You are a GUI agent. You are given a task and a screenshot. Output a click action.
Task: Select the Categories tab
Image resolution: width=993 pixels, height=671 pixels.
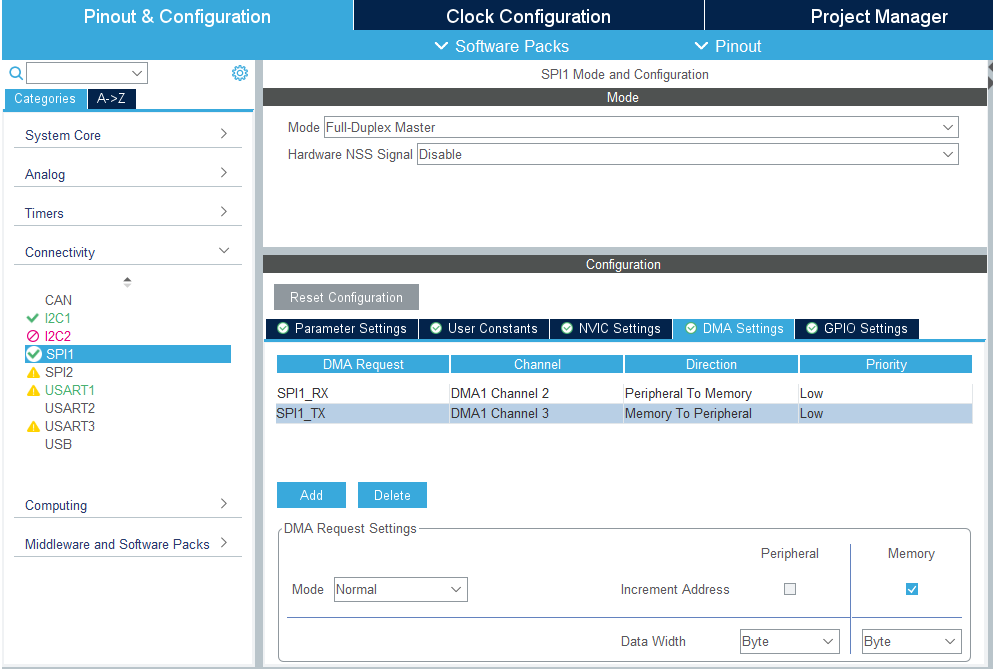pyautogui.click(x=45, y=99)
